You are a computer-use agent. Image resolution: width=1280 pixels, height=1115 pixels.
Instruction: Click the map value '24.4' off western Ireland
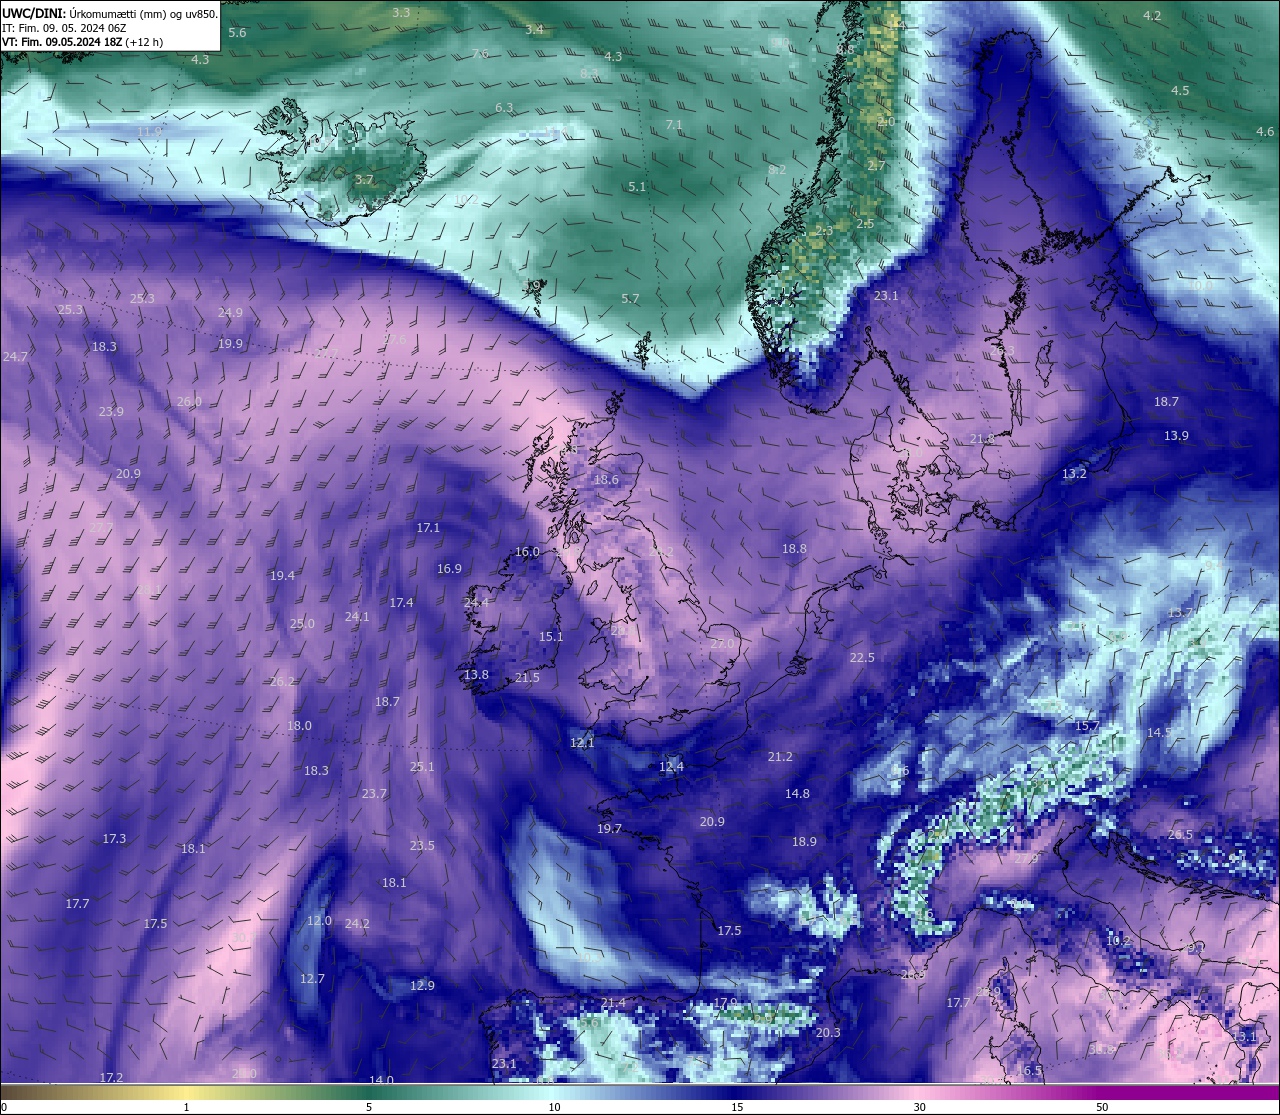click(x=476, y=603)
